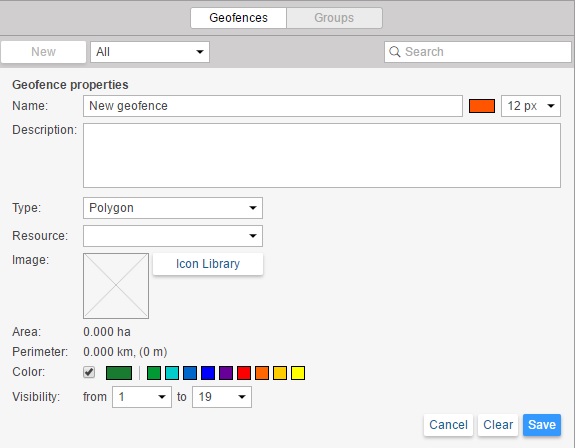Open the Icon Library
This screenshot has height=448, width=576.
[208, 264]
